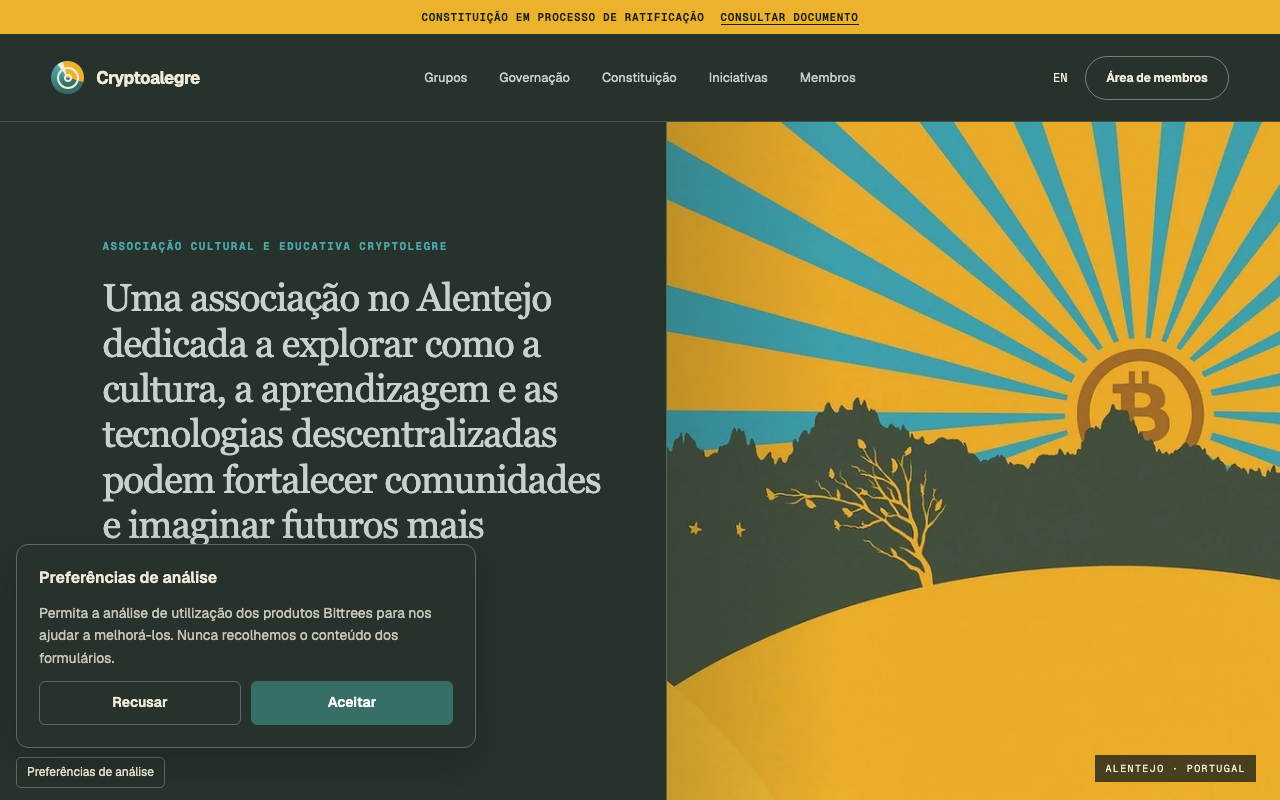Click the Associação Cultural e Educativa Cryptolegre label
Viewport: 1280px width, 800px height.
point(275,246)
